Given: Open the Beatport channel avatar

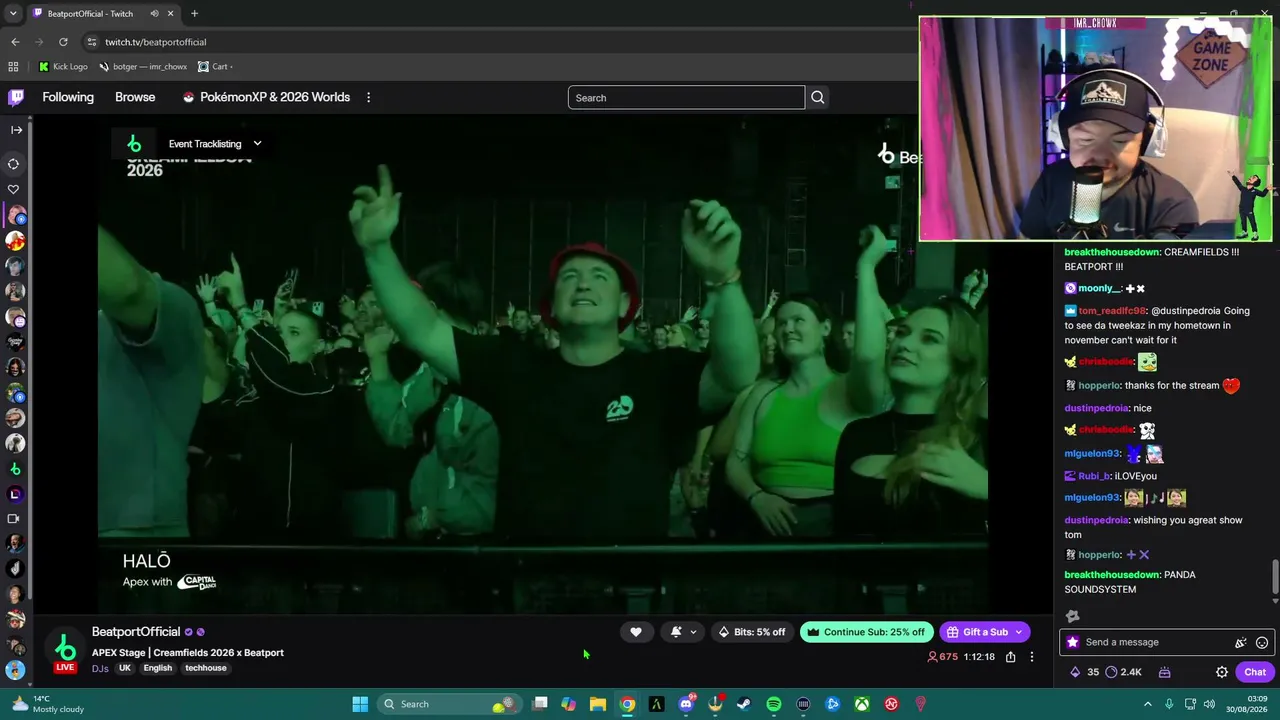Looking at the screenshot, I should coord(65,649).
